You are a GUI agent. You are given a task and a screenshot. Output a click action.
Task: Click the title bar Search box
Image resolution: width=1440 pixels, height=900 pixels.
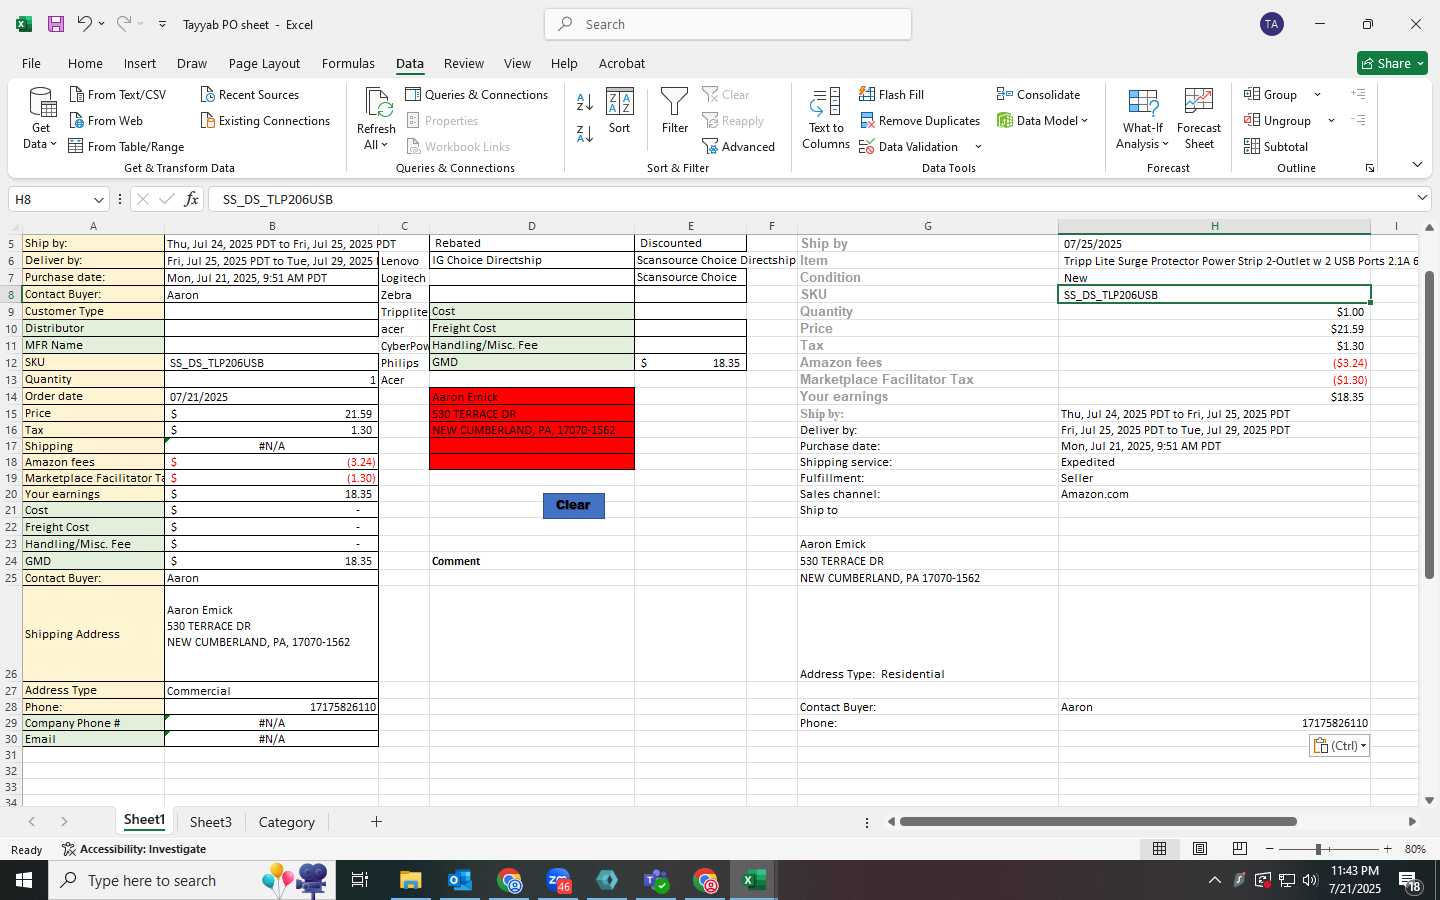[728, 24]
